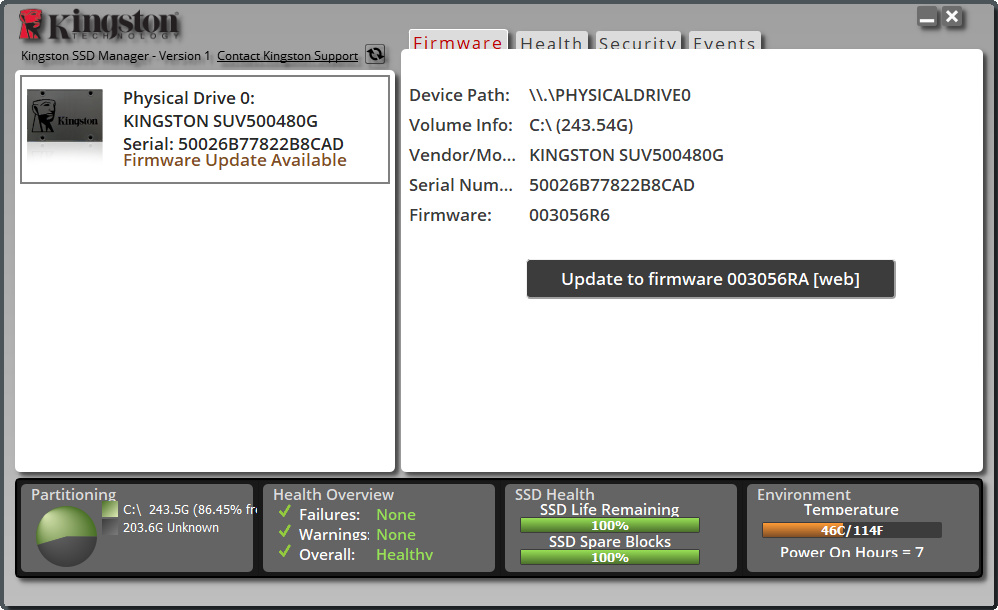Screen dimensions: 998x610
Task: Minimize the Kingston SSD Manager window
Action: (x=928, y=18)
